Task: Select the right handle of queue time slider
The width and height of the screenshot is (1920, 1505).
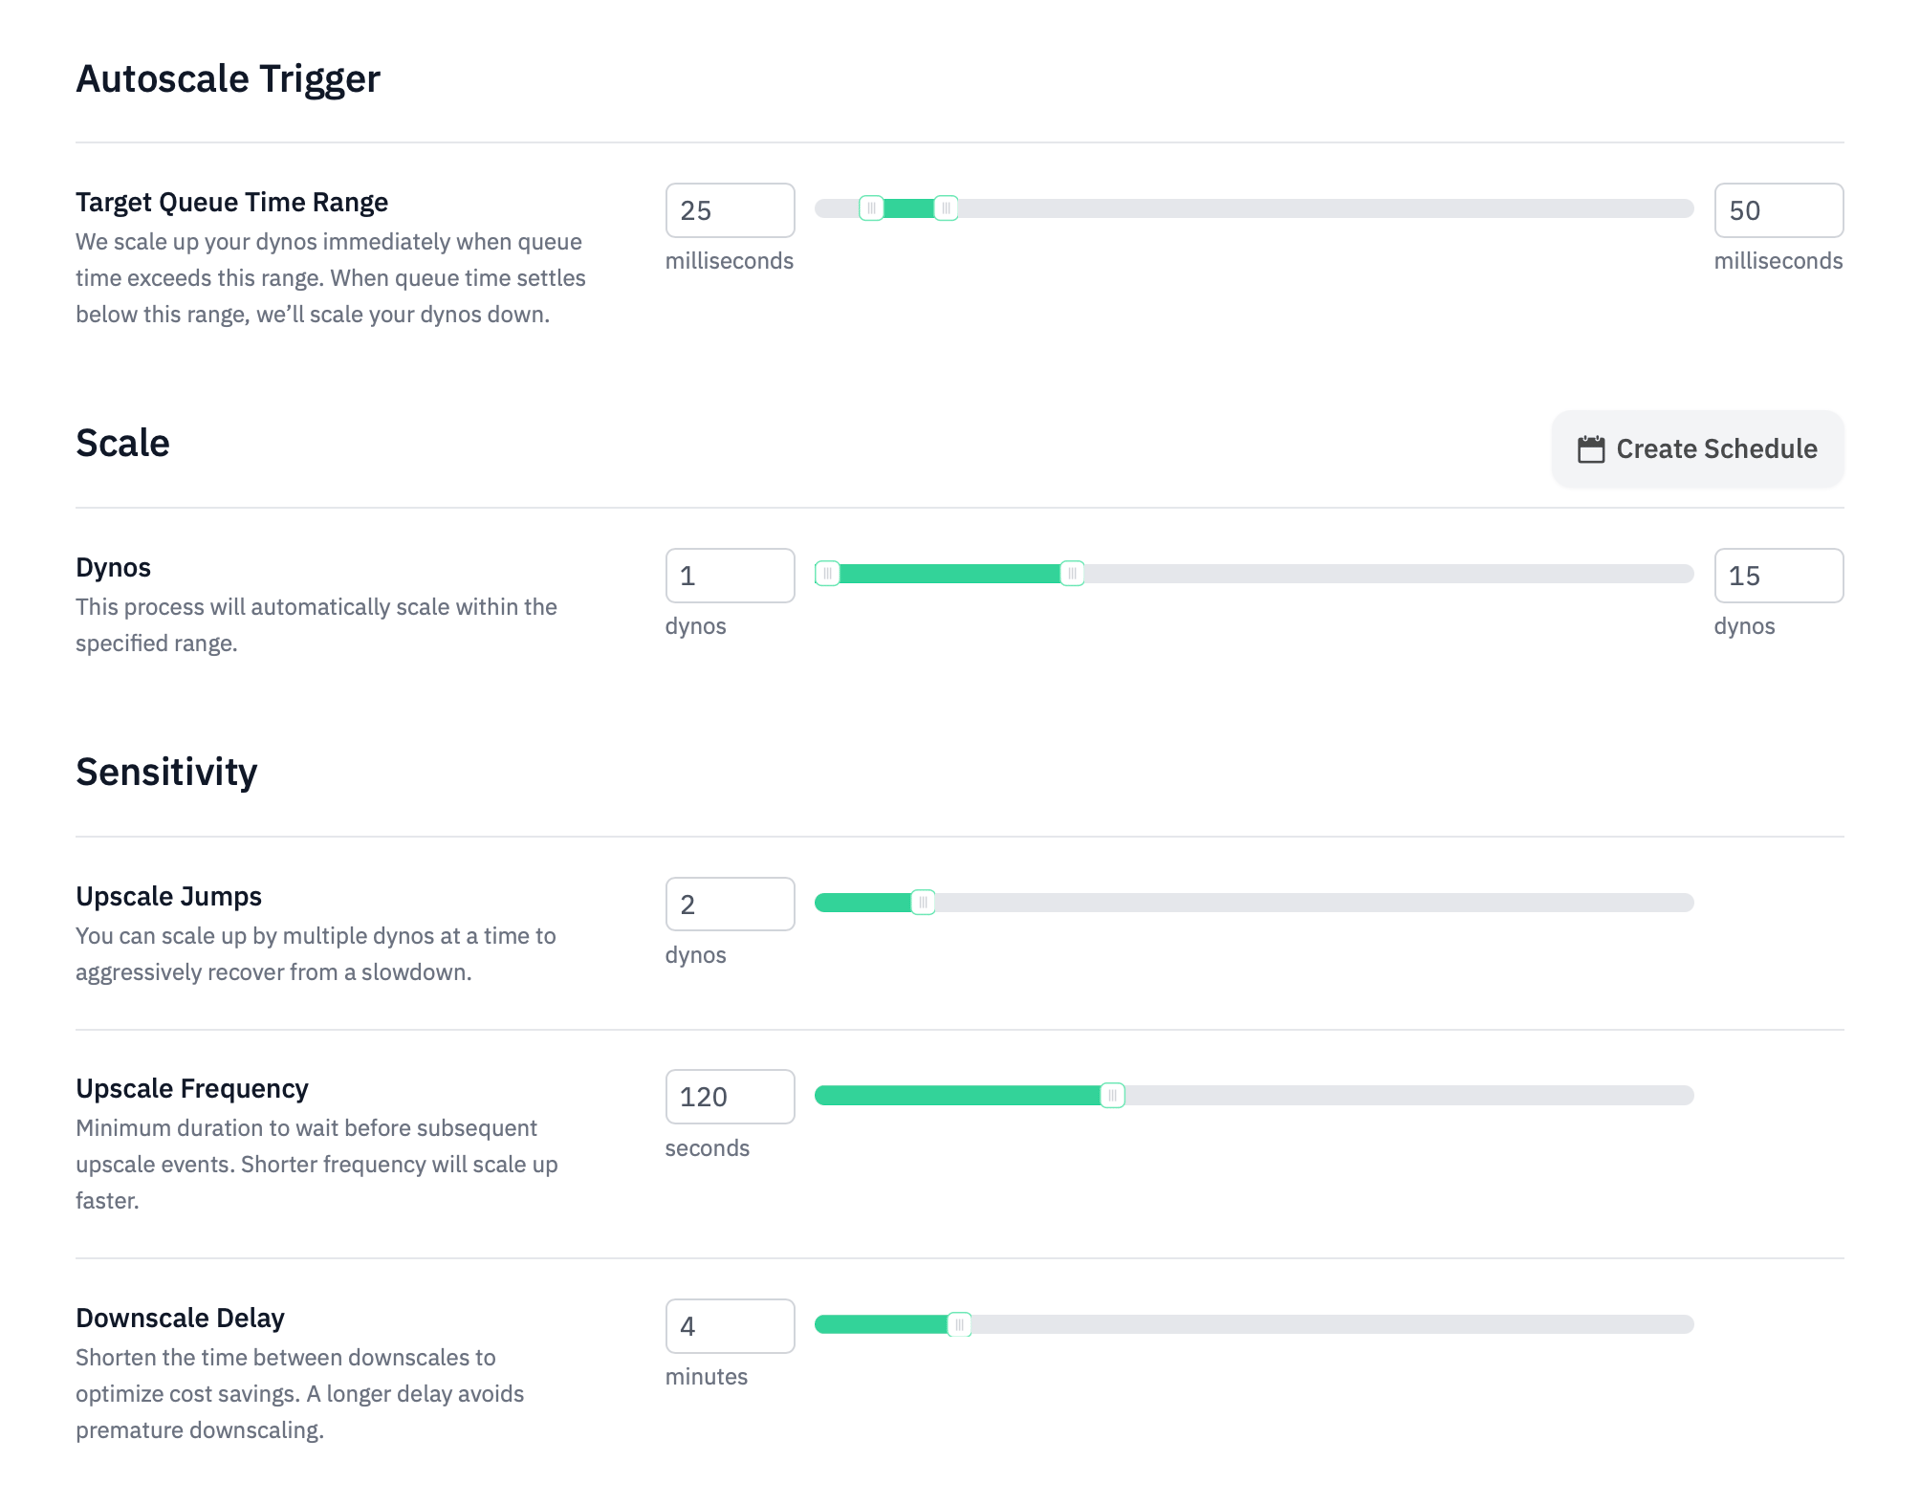Action: (x=946, y=208)
